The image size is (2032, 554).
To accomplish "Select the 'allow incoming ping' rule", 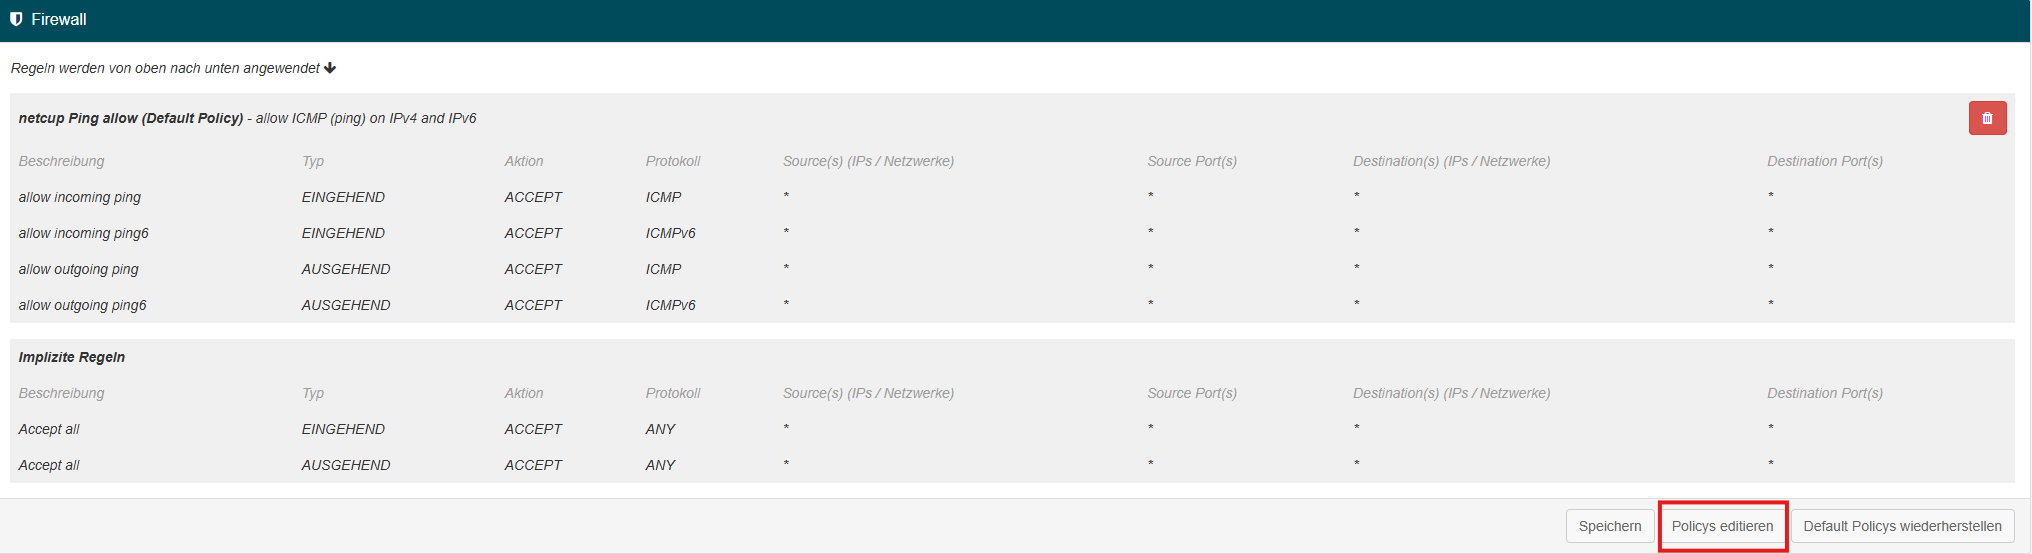I will point(80,197).
